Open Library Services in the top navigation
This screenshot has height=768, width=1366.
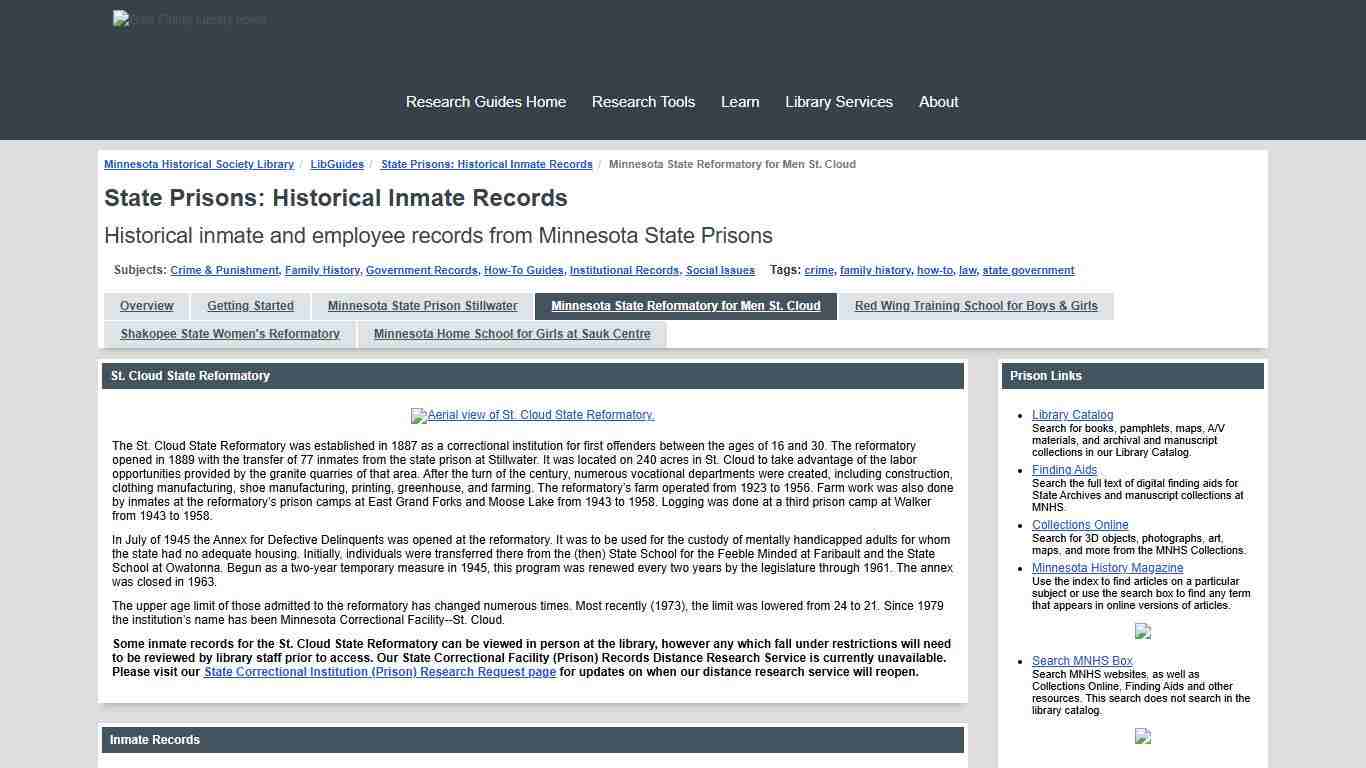click(x=839, y=101)
